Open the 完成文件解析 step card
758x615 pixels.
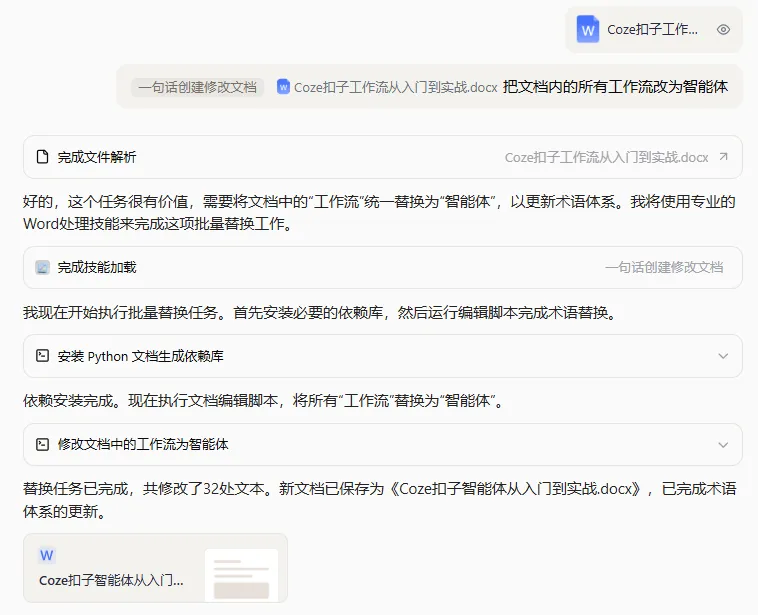pyautogui.click(x=383, y=157)
